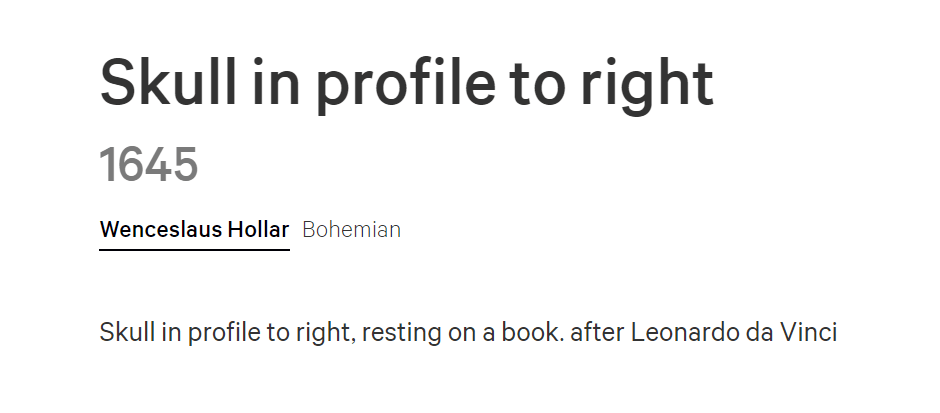This screenshot has width=940, height=413.
Task: Click the word 'in' in the heading
Action: 276,83
